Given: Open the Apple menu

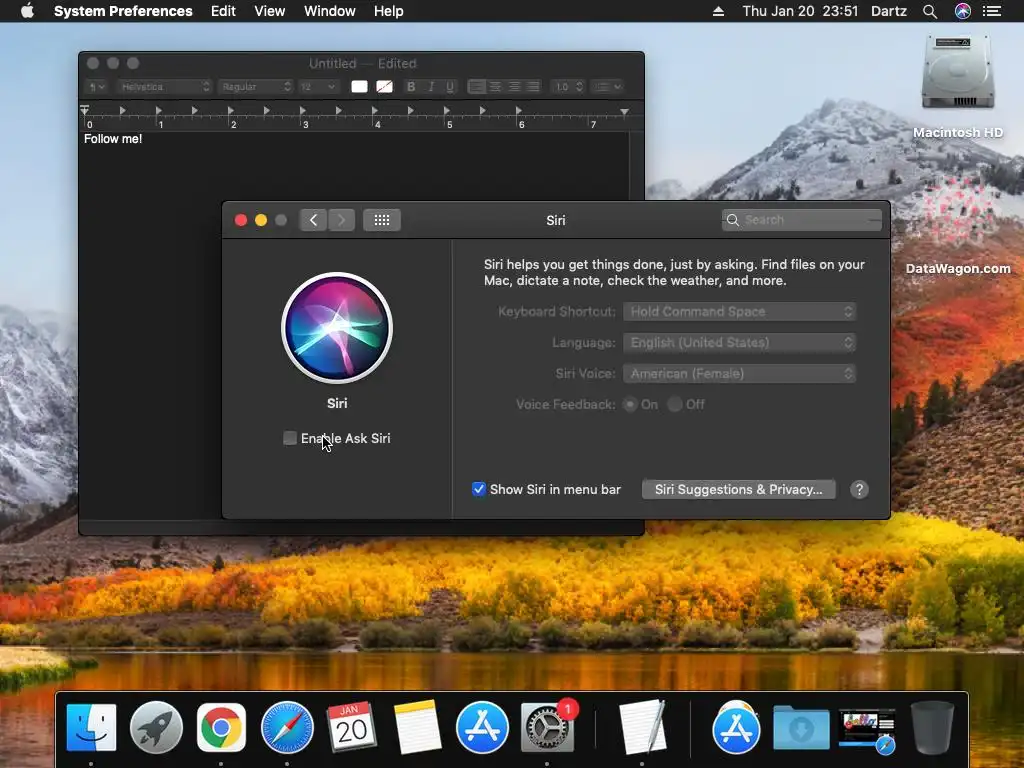Looking at the screenshot, I should point(27,11).
